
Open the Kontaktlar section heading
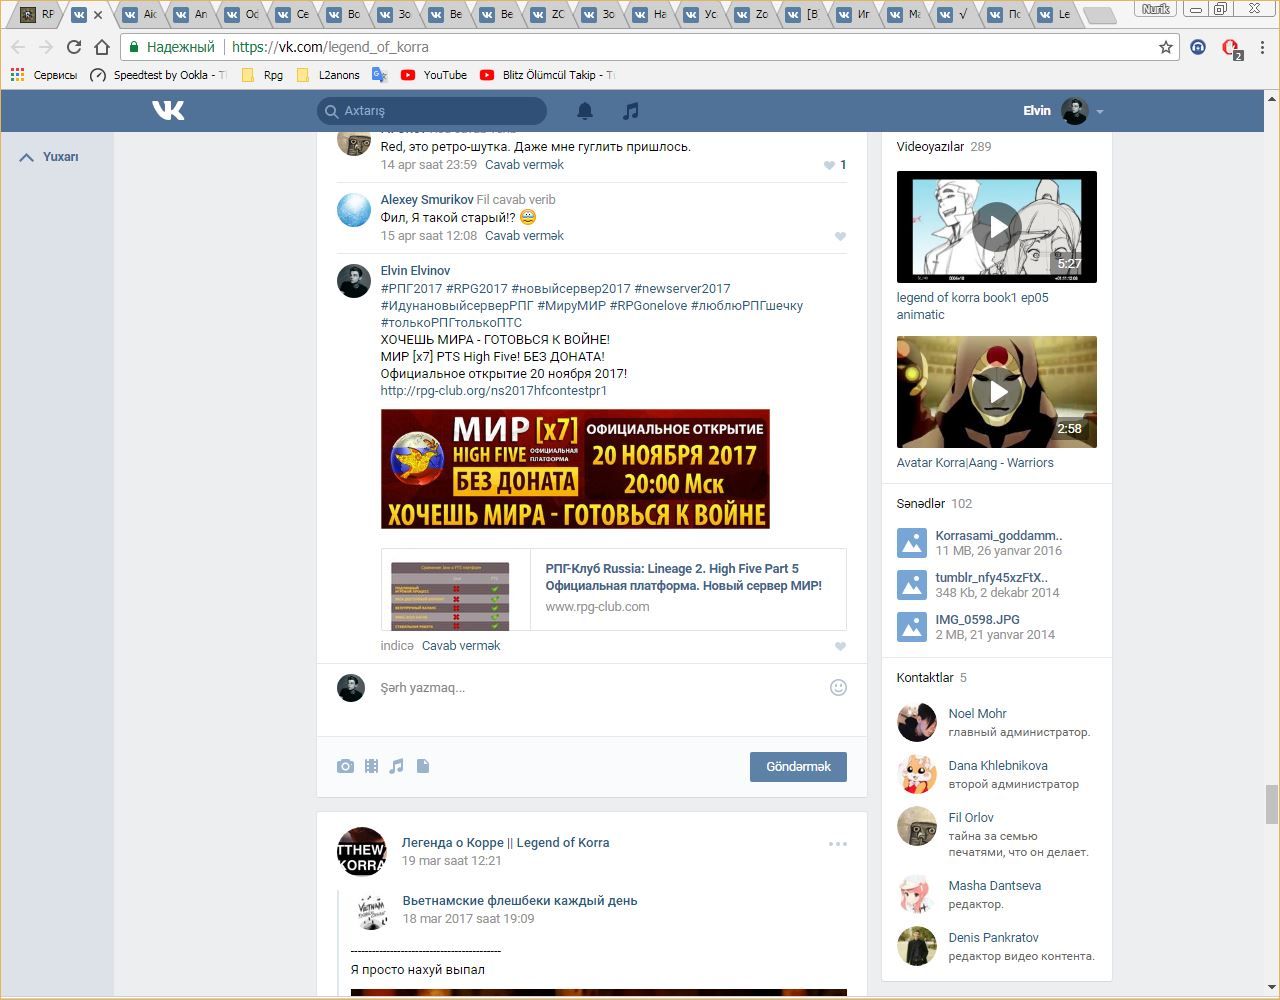[925, 678]
